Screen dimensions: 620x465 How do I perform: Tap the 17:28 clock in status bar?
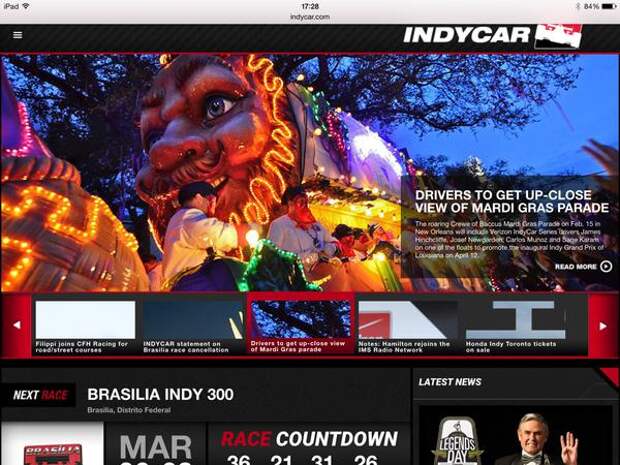pos(310,6)
